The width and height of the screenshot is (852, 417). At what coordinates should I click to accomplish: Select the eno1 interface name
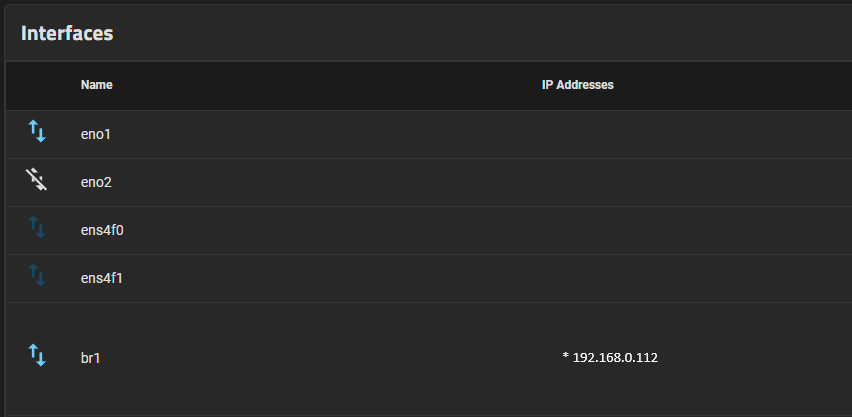pos(96,134)
